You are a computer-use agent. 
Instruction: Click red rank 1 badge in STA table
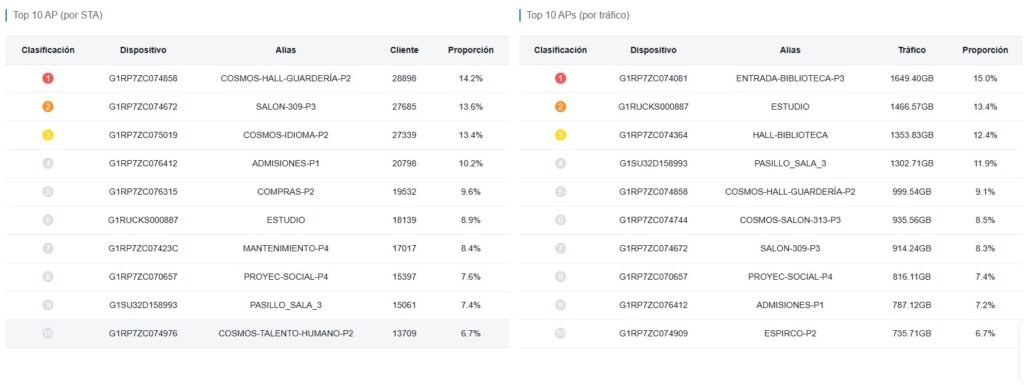[48, 78]
